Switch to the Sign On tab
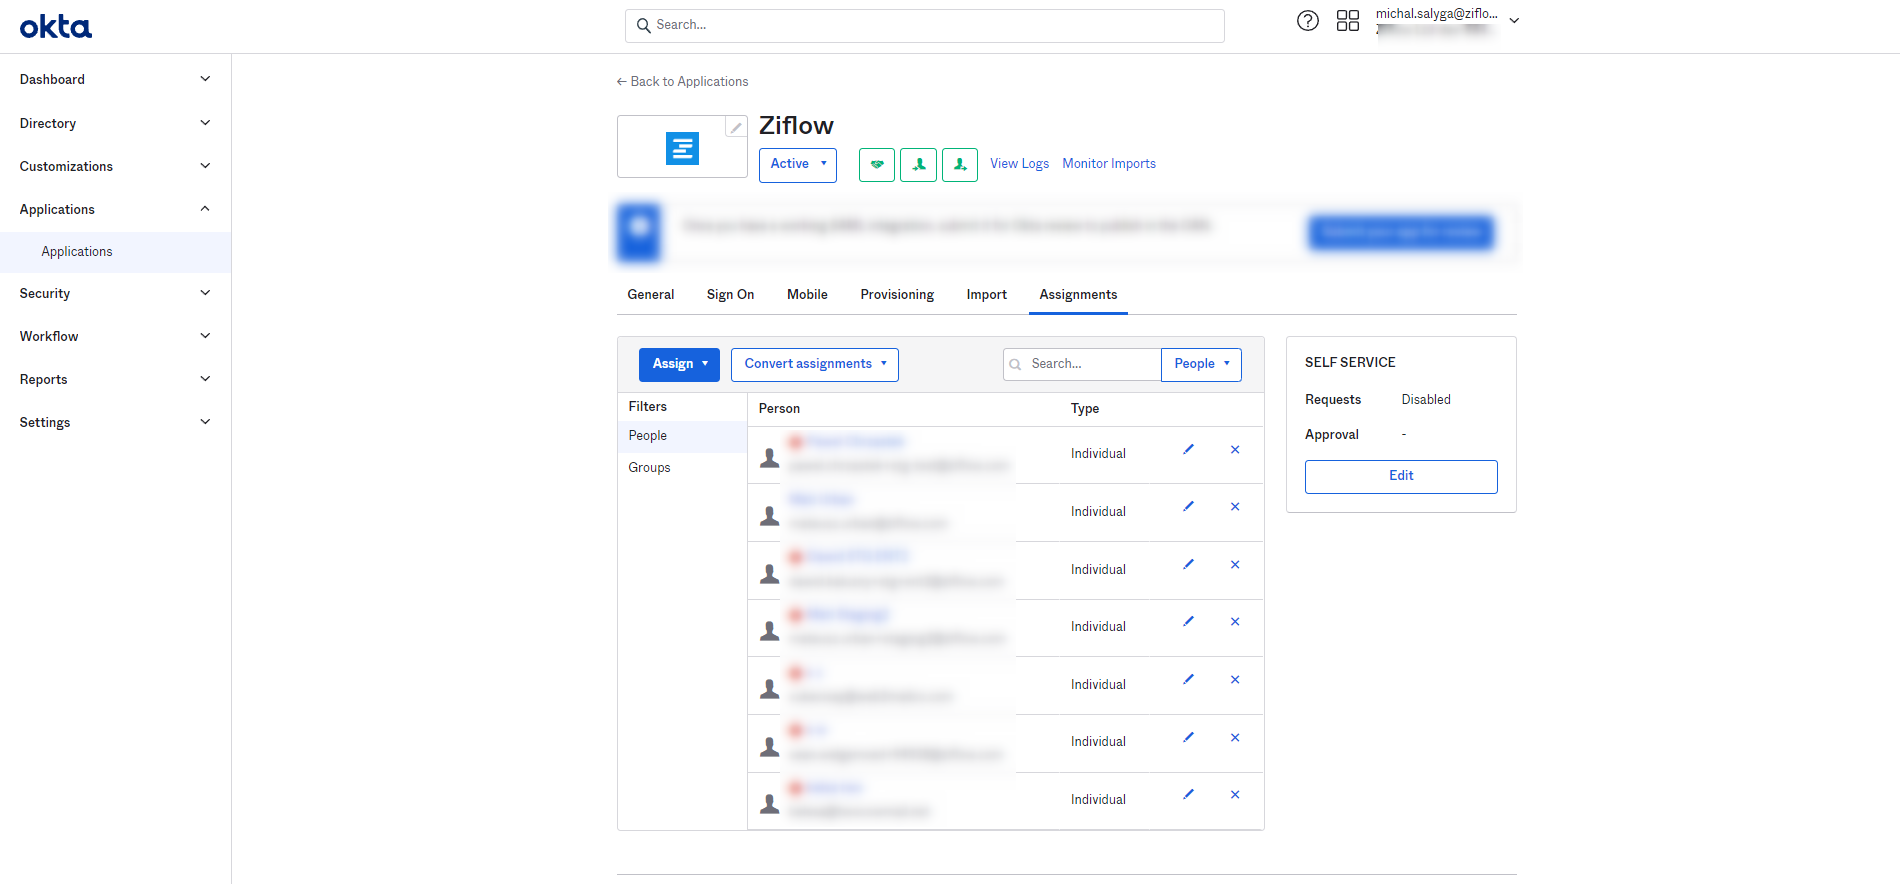 pos(730,295)
